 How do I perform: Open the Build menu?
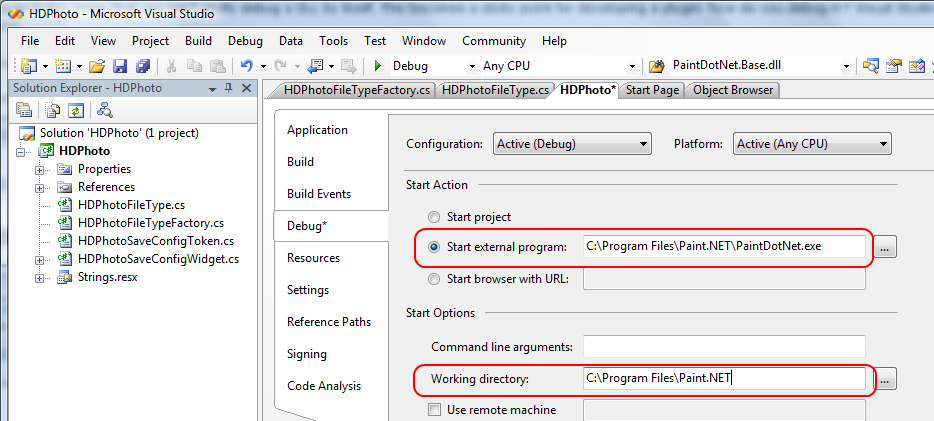(x=198, y=41)
